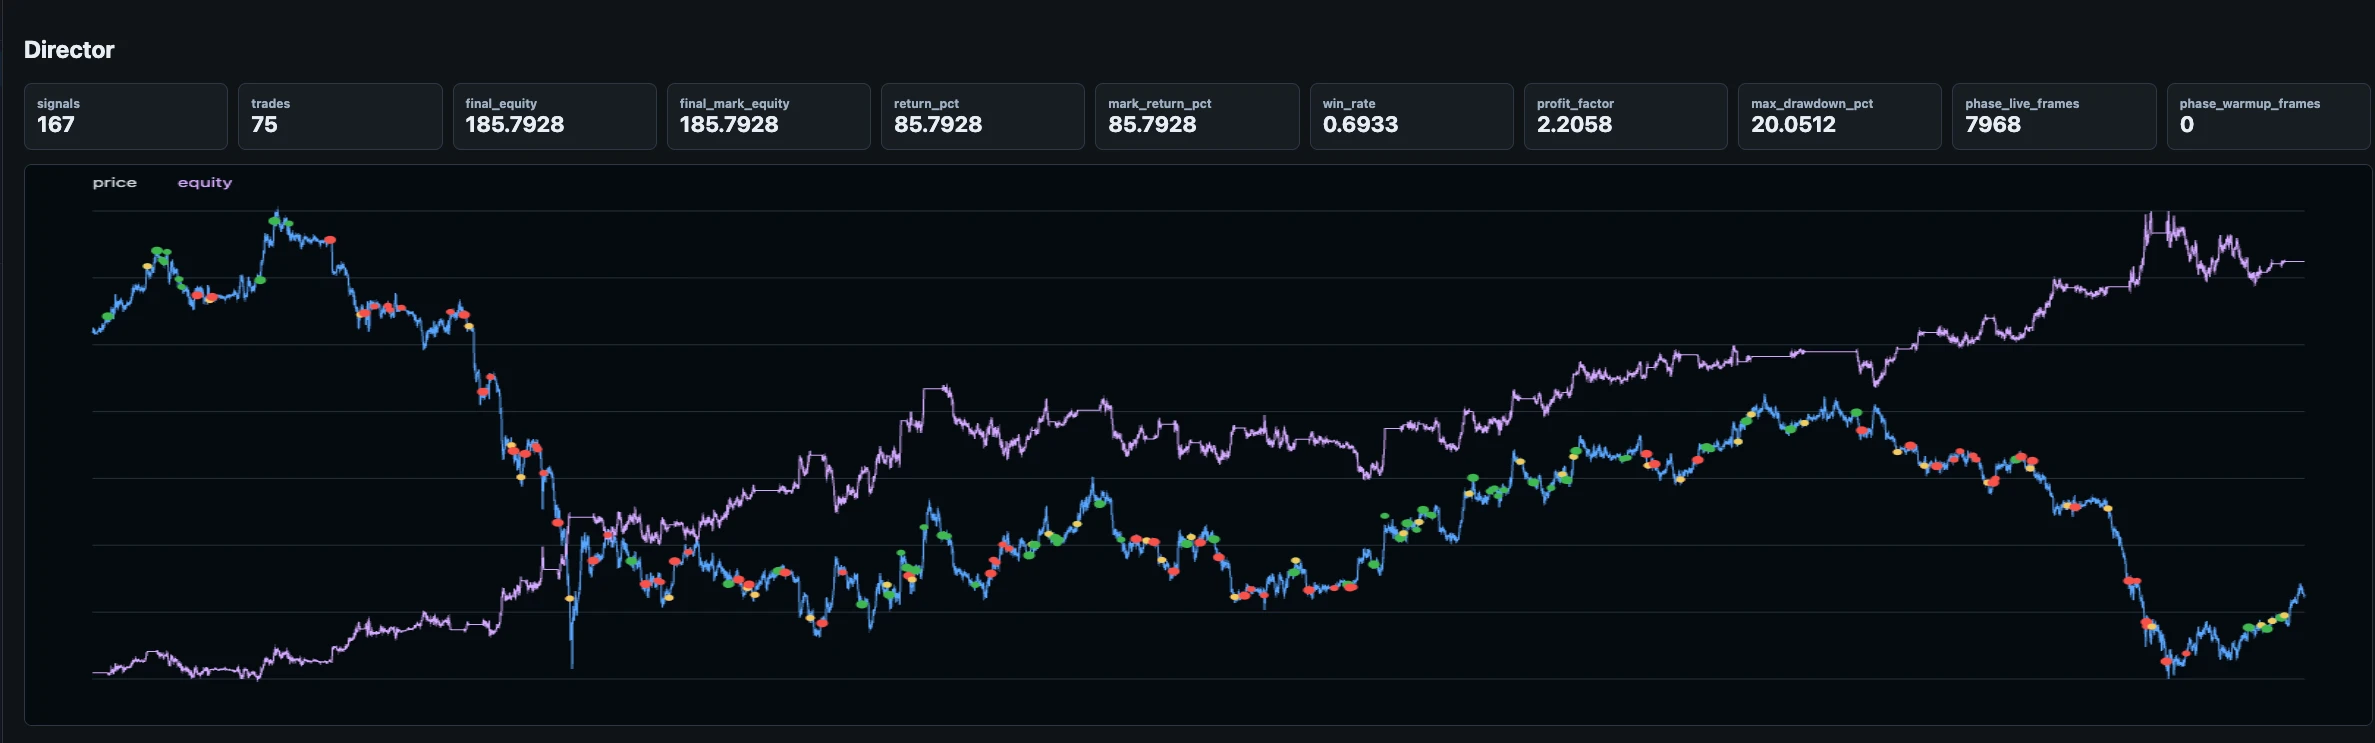Select the max_drawdown_pct value 20.0512
The height and width of the screenshot is (743, 2375).
click(x=1793, y=124)
